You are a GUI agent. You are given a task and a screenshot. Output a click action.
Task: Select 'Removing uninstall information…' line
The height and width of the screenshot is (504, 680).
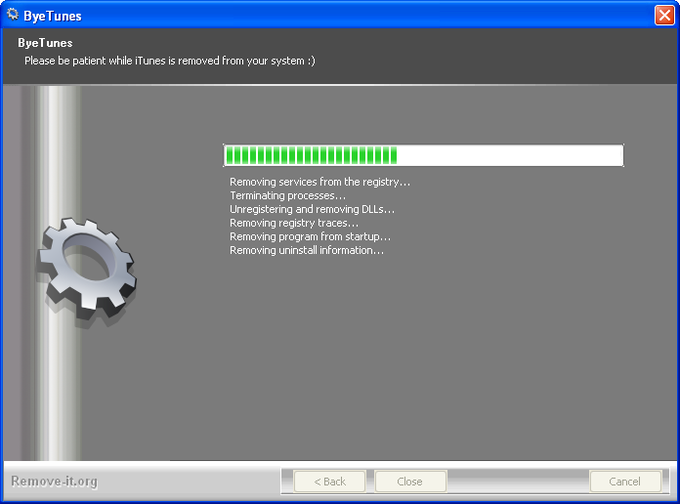[x=307, y=250]
